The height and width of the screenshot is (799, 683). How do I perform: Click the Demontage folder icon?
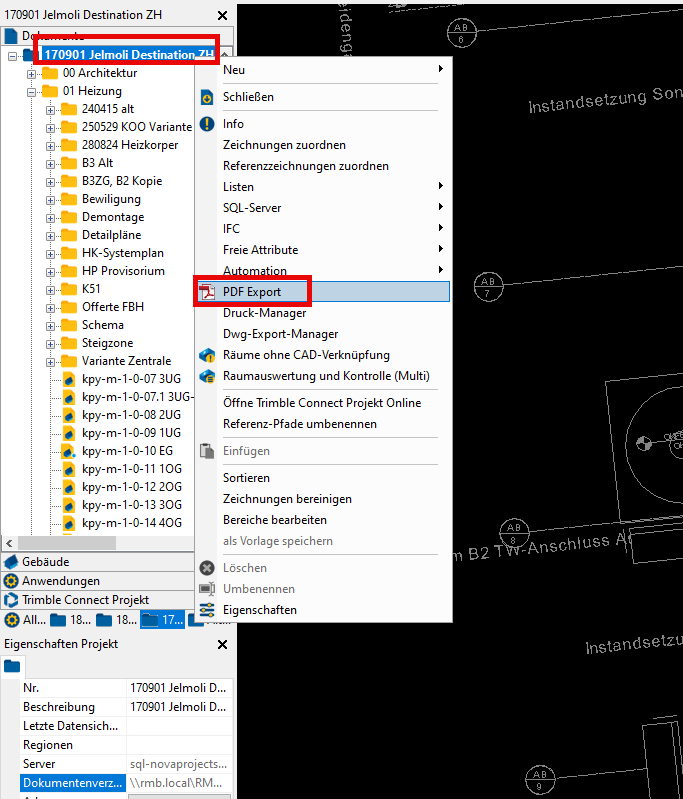coord(69,217)
